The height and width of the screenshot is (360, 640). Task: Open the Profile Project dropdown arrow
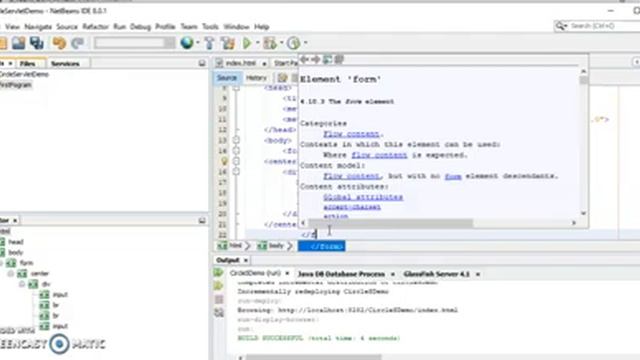point(305,42)
